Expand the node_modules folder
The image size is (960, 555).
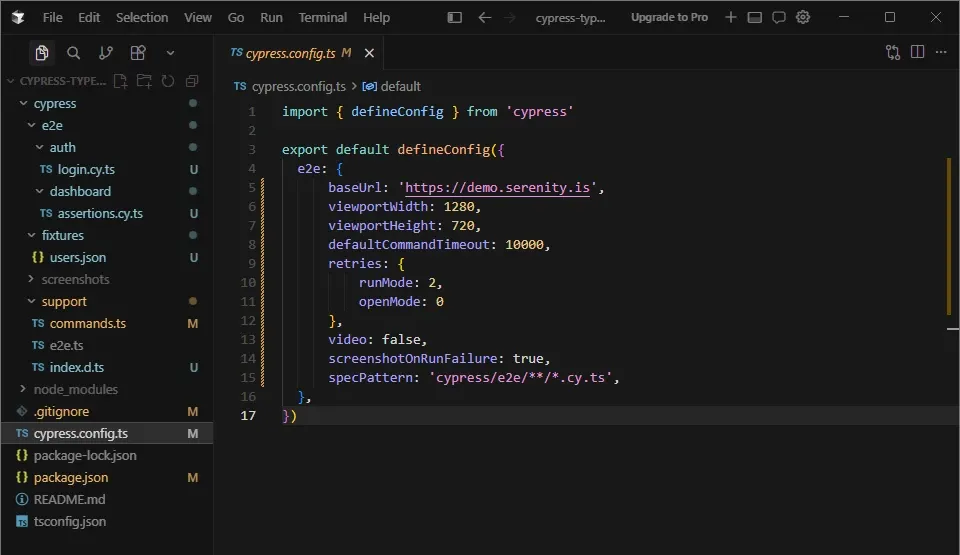click(23, 389)
